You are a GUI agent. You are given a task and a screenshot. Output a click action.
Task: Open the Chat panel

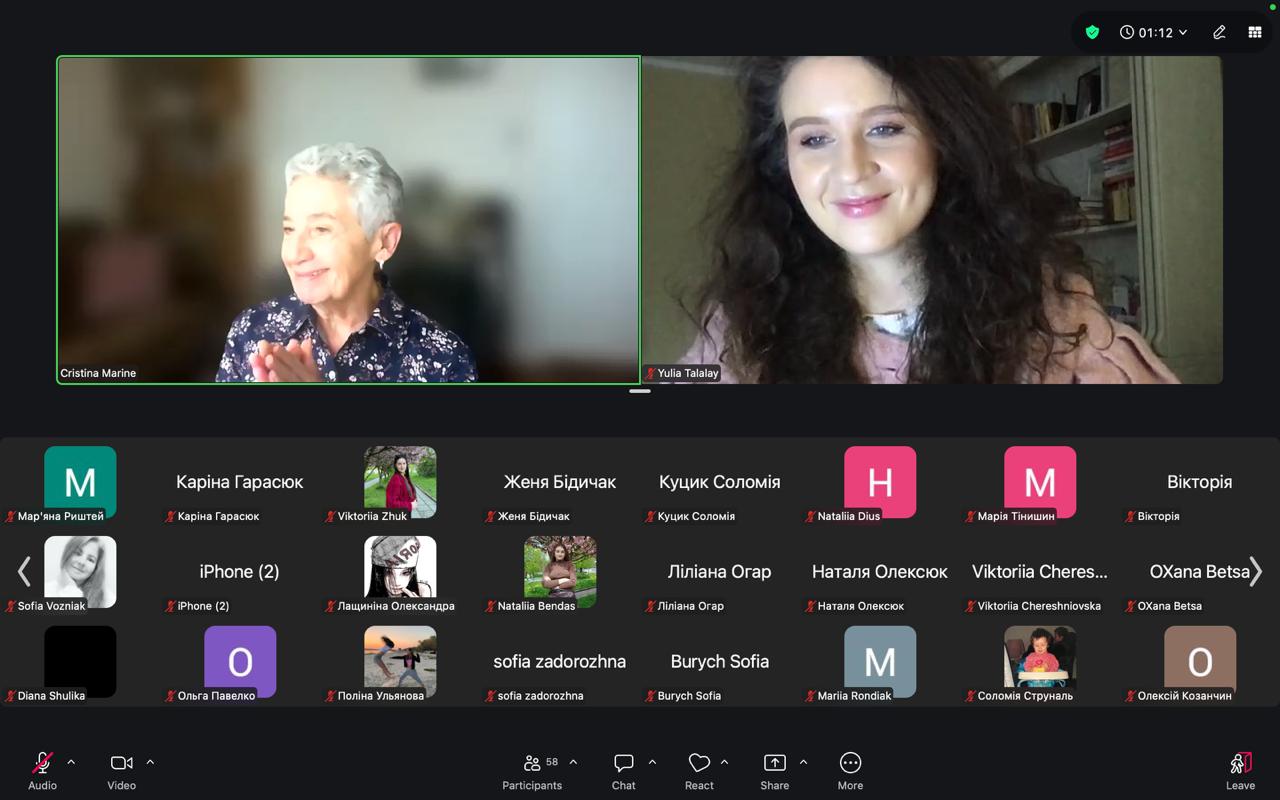[623, 764]
